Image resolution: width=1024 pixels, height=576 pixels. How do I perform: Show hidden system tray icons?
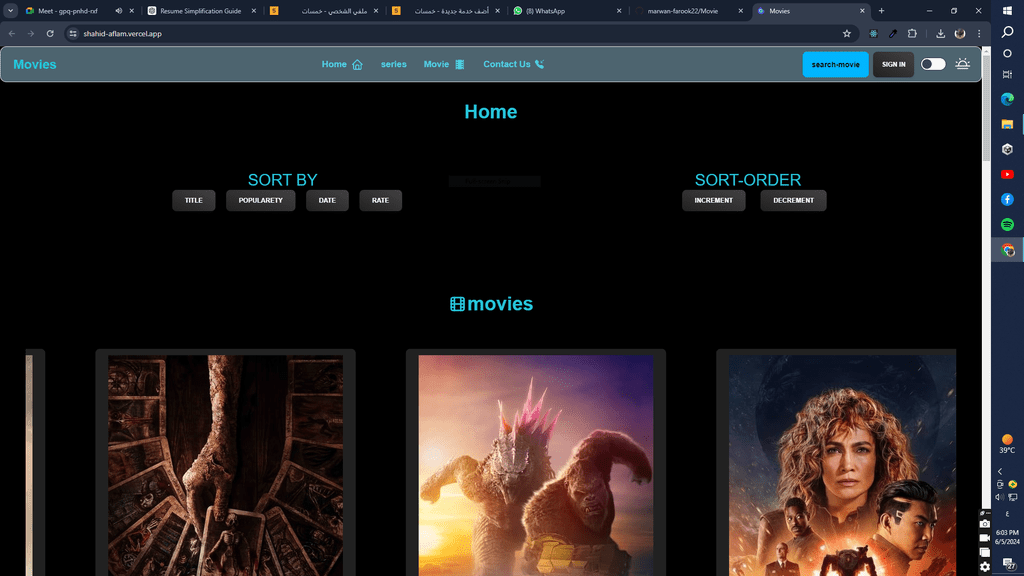point(1000,472)
